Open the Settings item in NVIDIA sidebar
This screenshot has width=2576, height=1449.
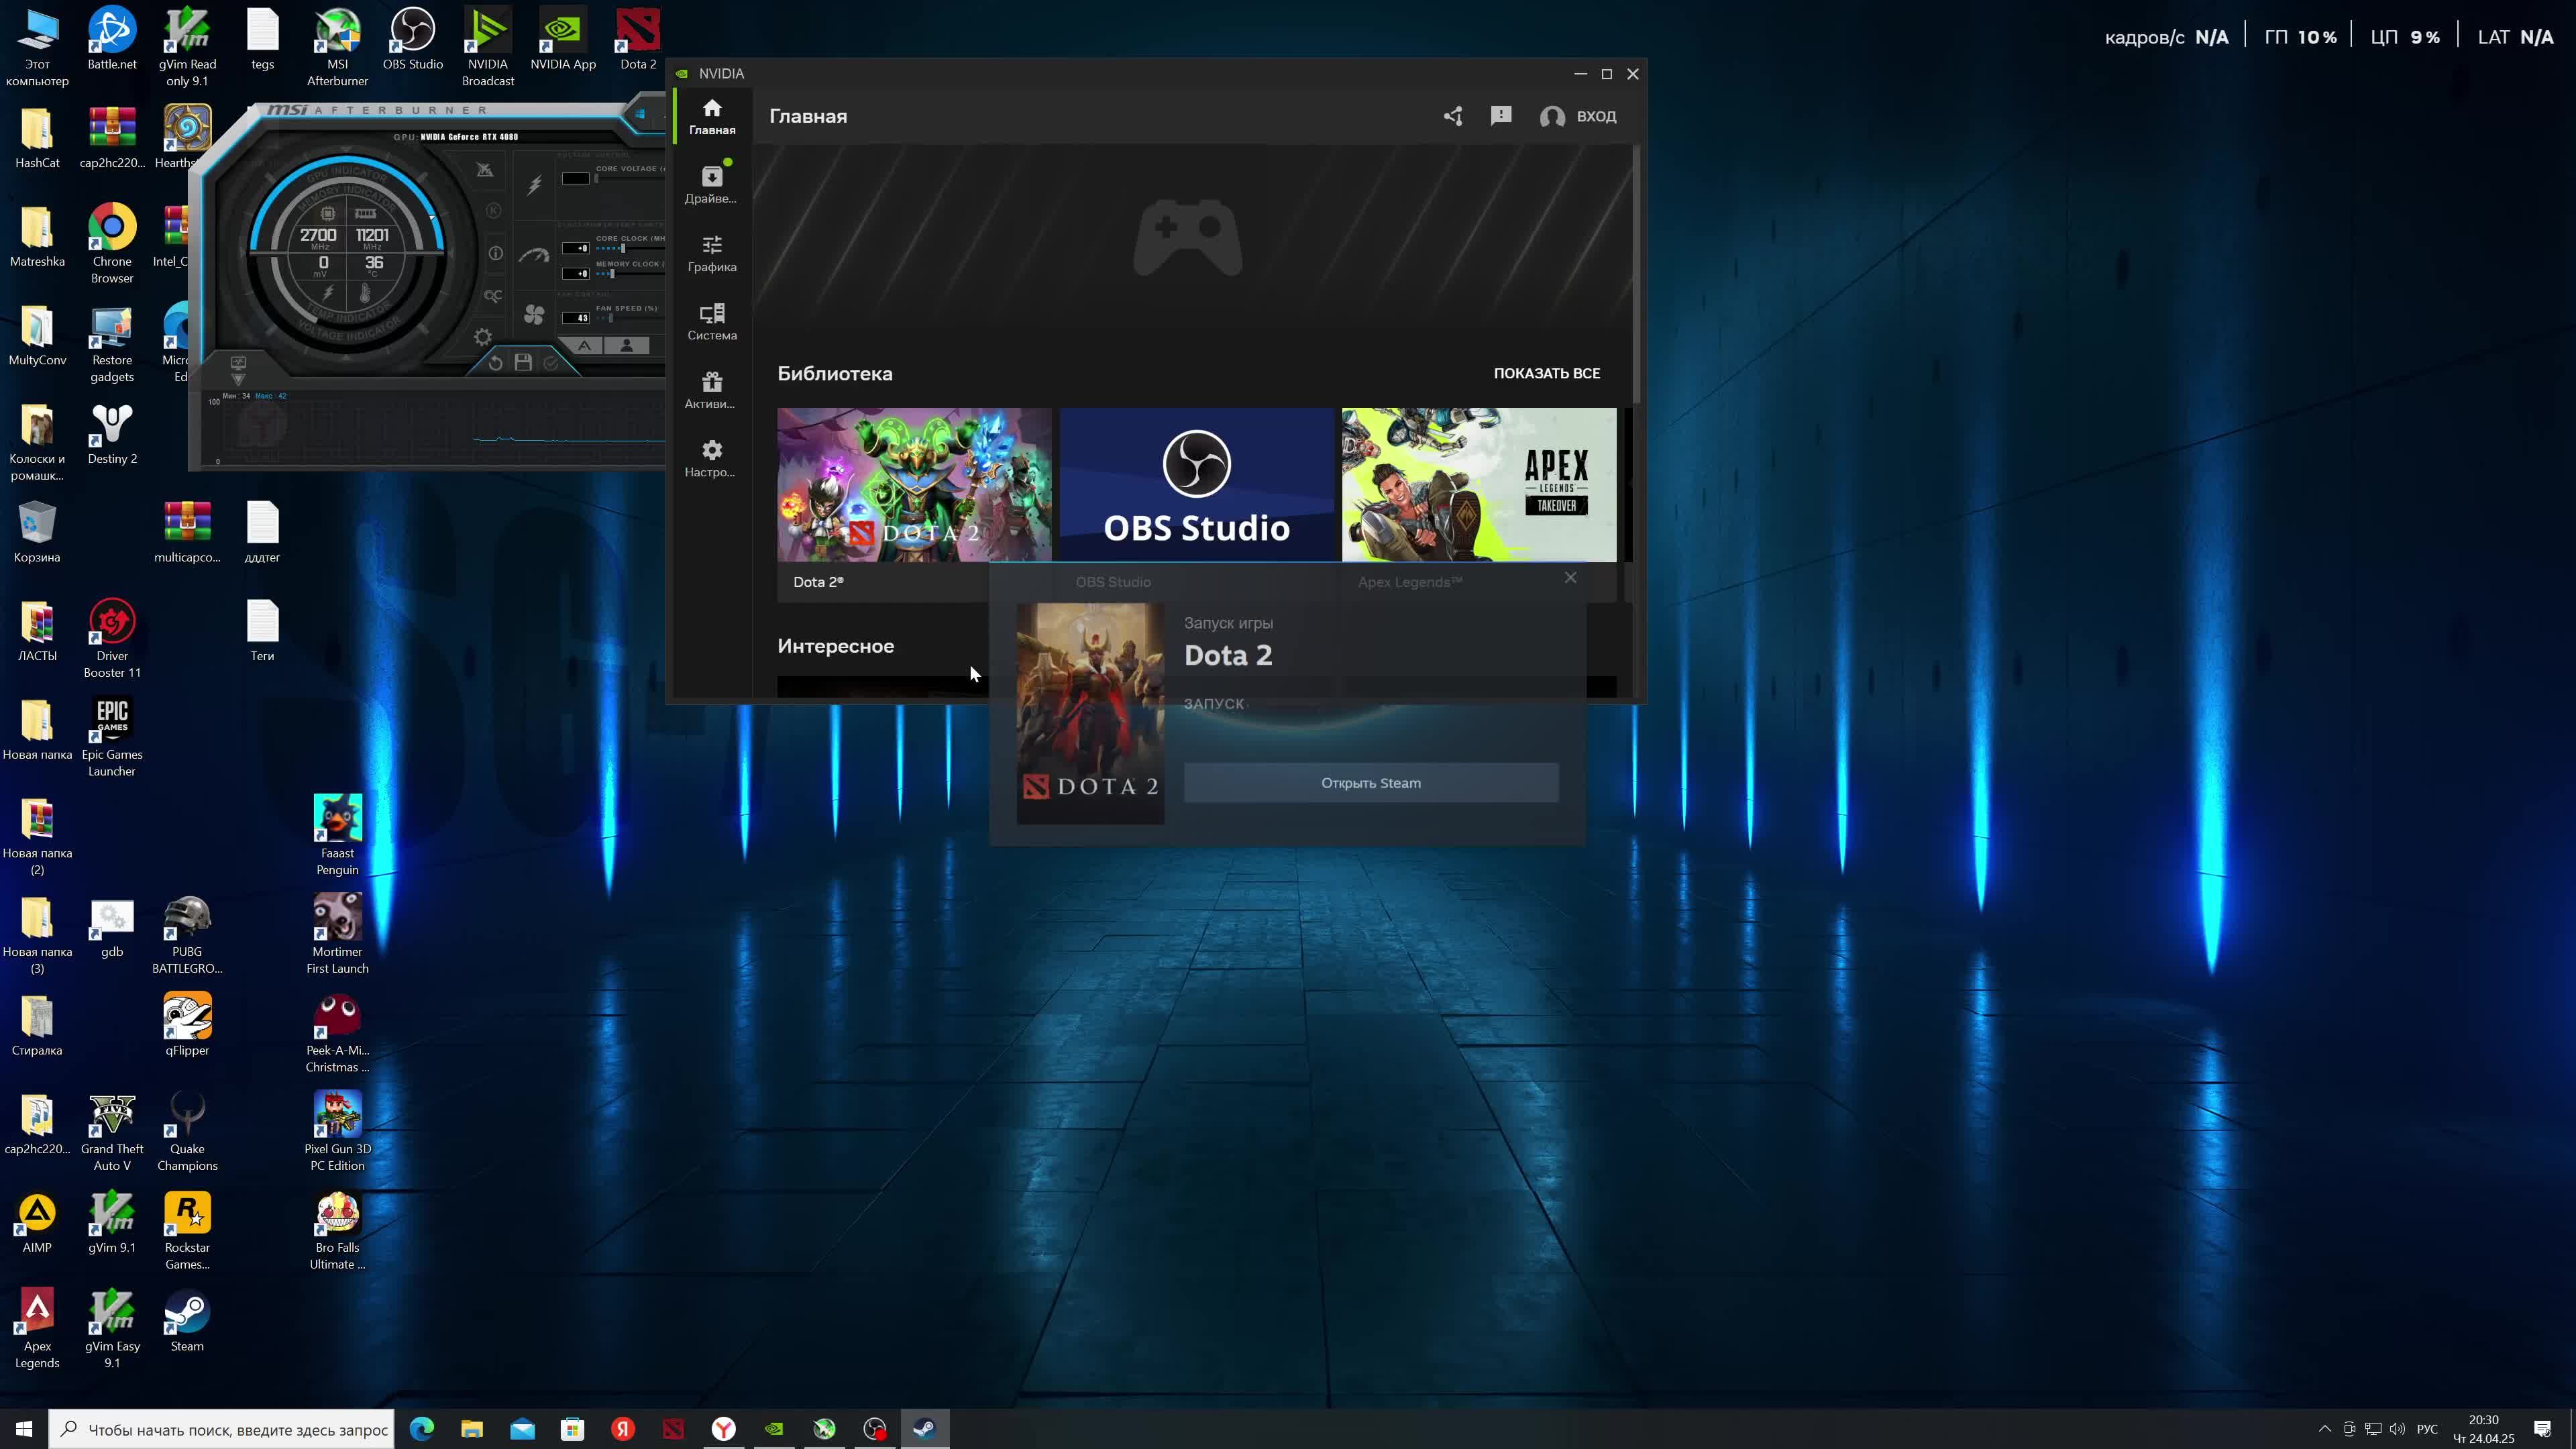(x=711, y=458)
